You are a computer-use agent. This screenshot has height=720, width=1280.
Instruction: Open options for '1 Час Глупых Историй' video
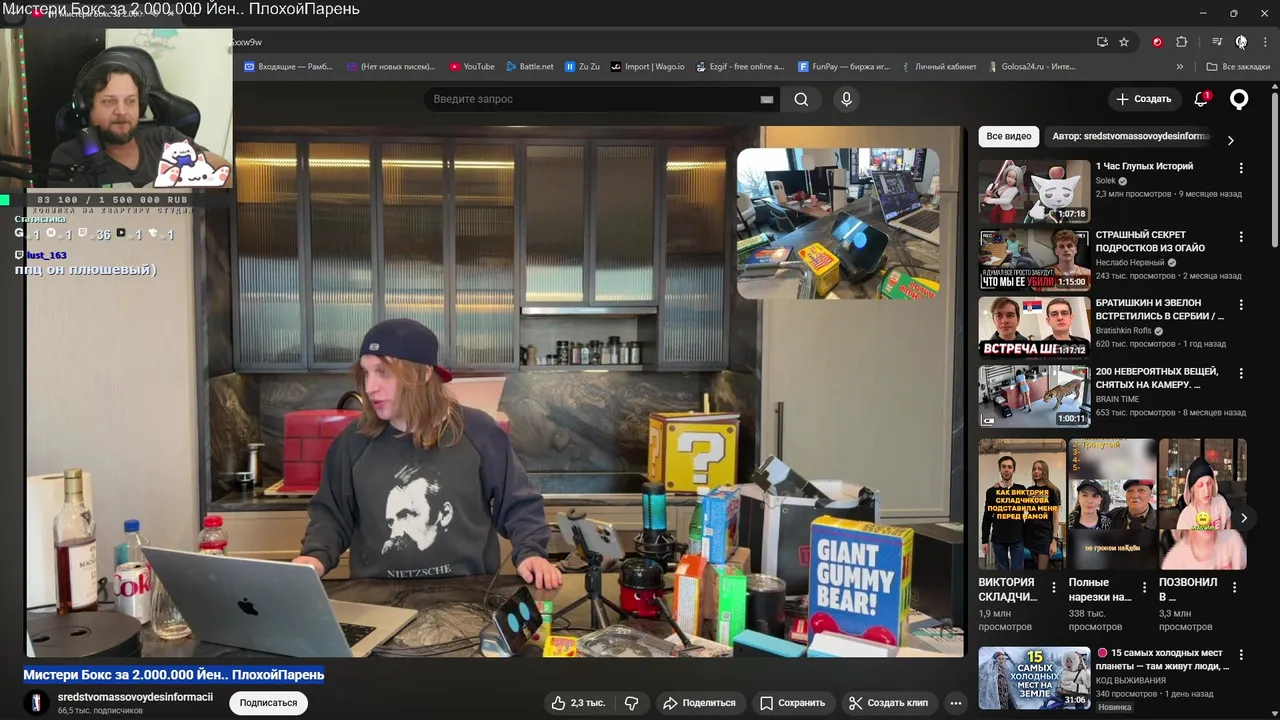1241,168
